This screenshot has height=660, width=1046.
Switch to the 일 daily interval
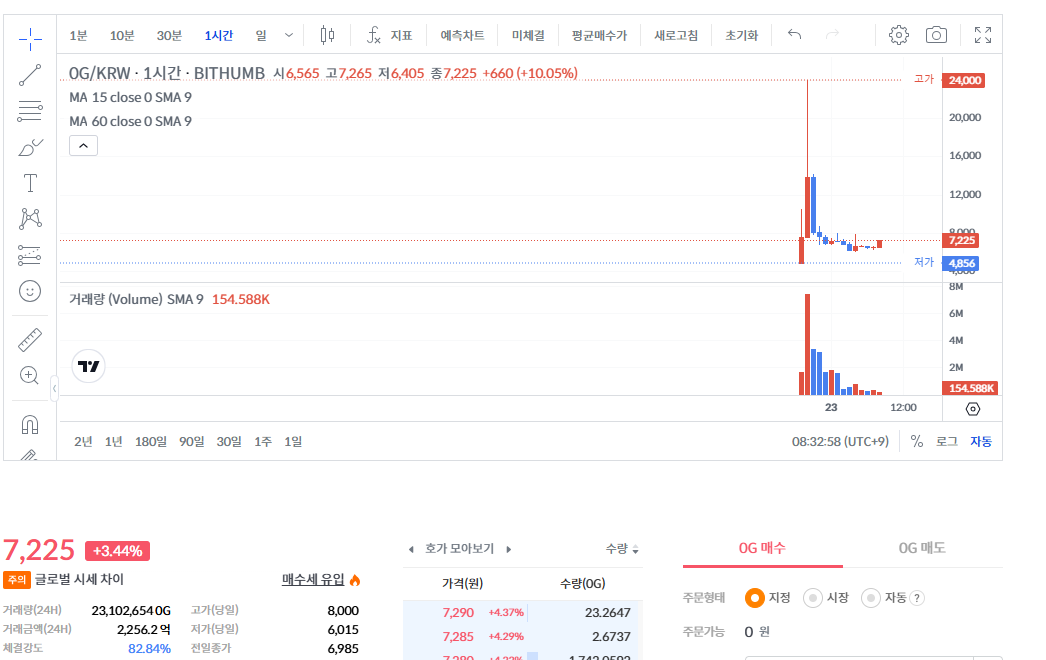[261, 35]
